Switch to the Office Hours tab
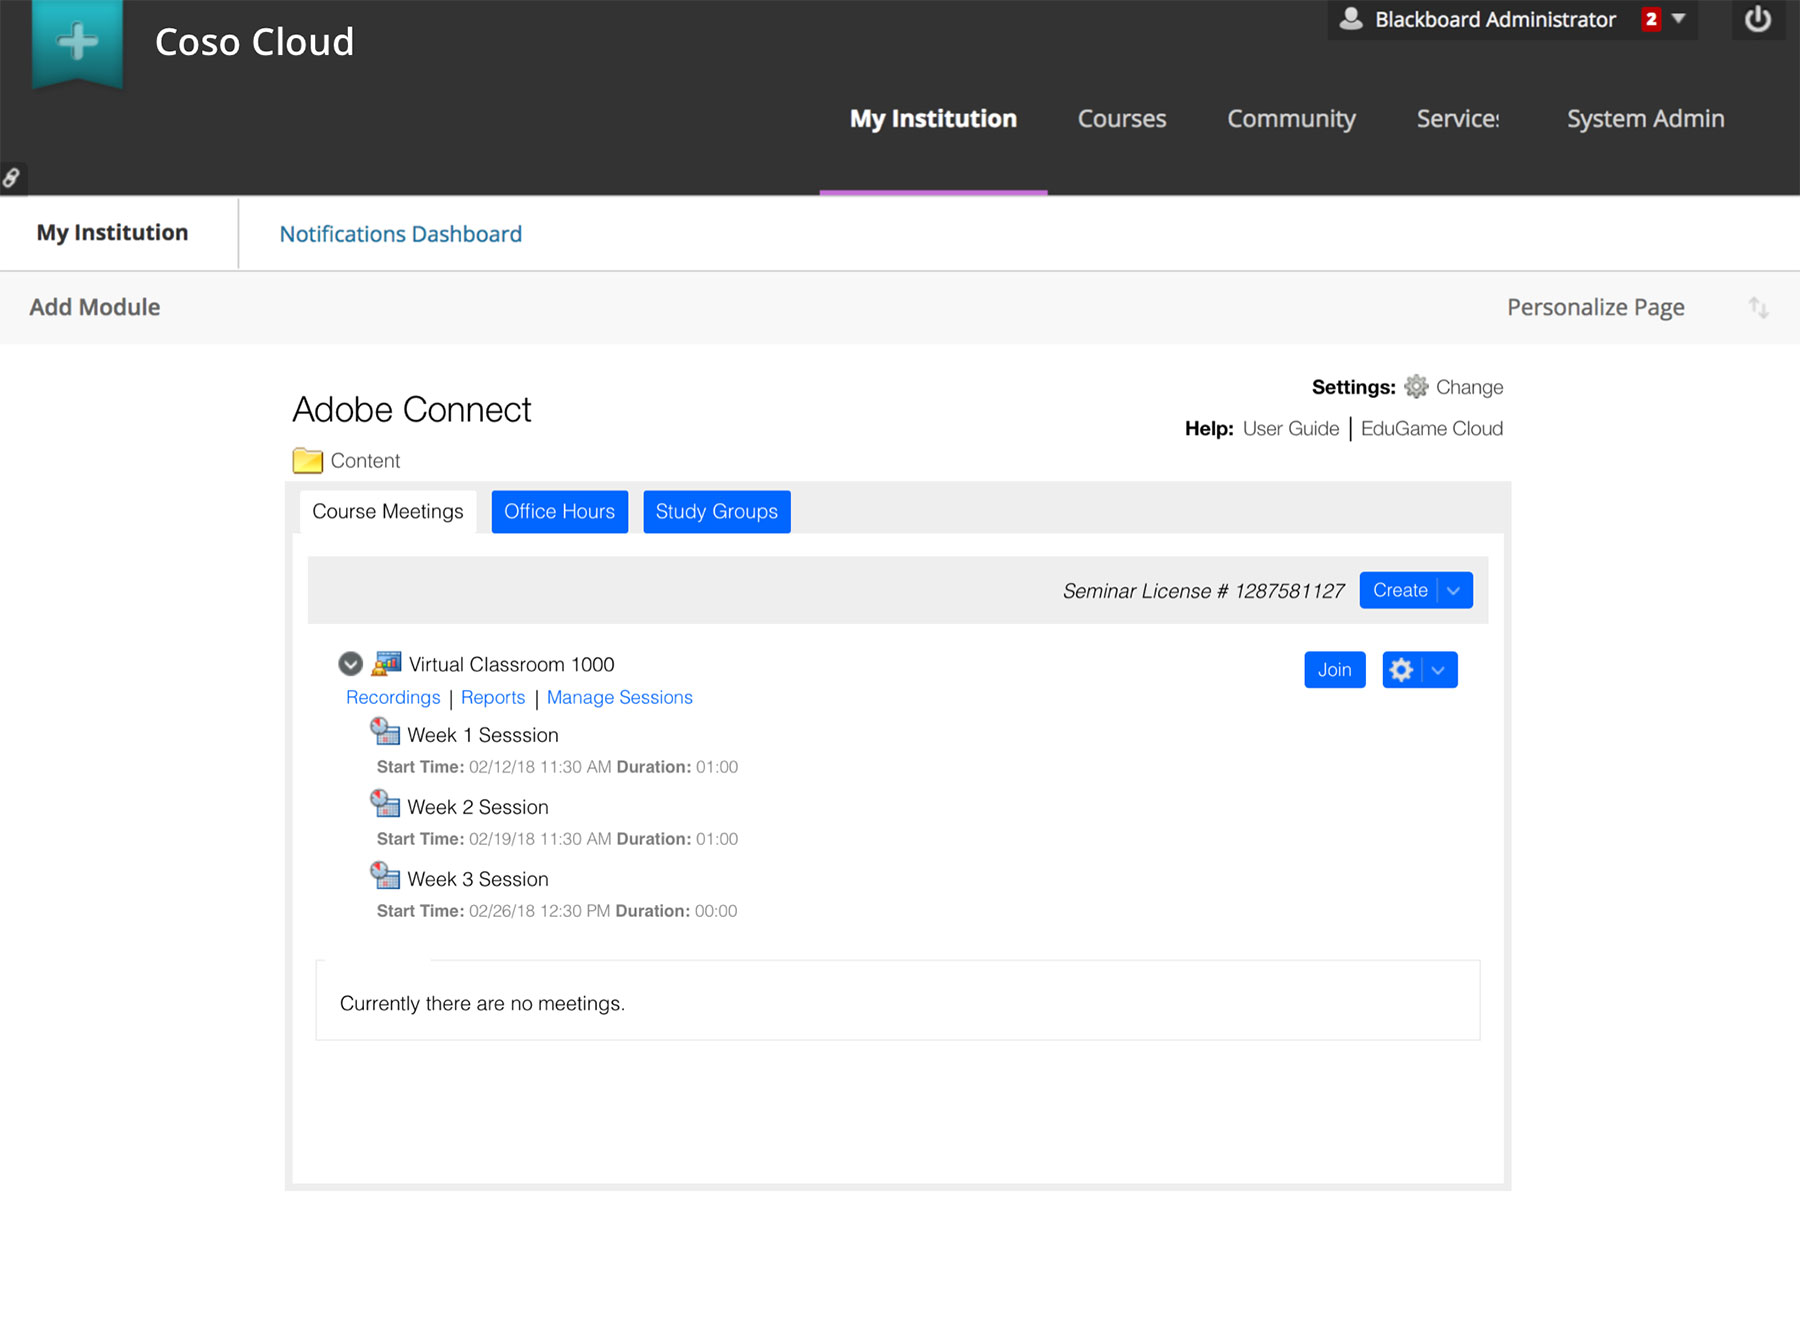1800x1331 pixels. [560, 511]
